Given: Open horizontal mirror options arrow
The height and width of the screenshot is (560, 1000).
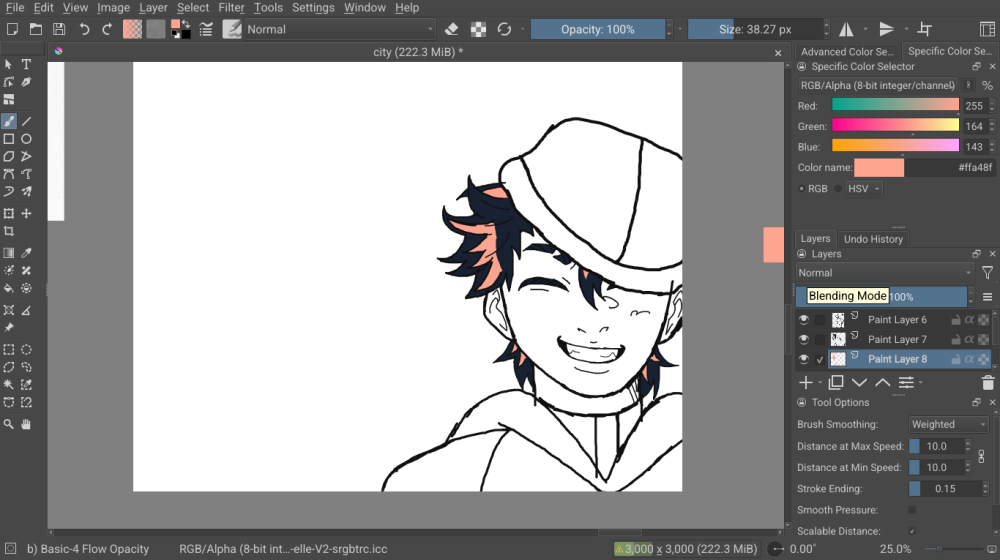Looking at the screenshot, I should click(x=865, y=29).
